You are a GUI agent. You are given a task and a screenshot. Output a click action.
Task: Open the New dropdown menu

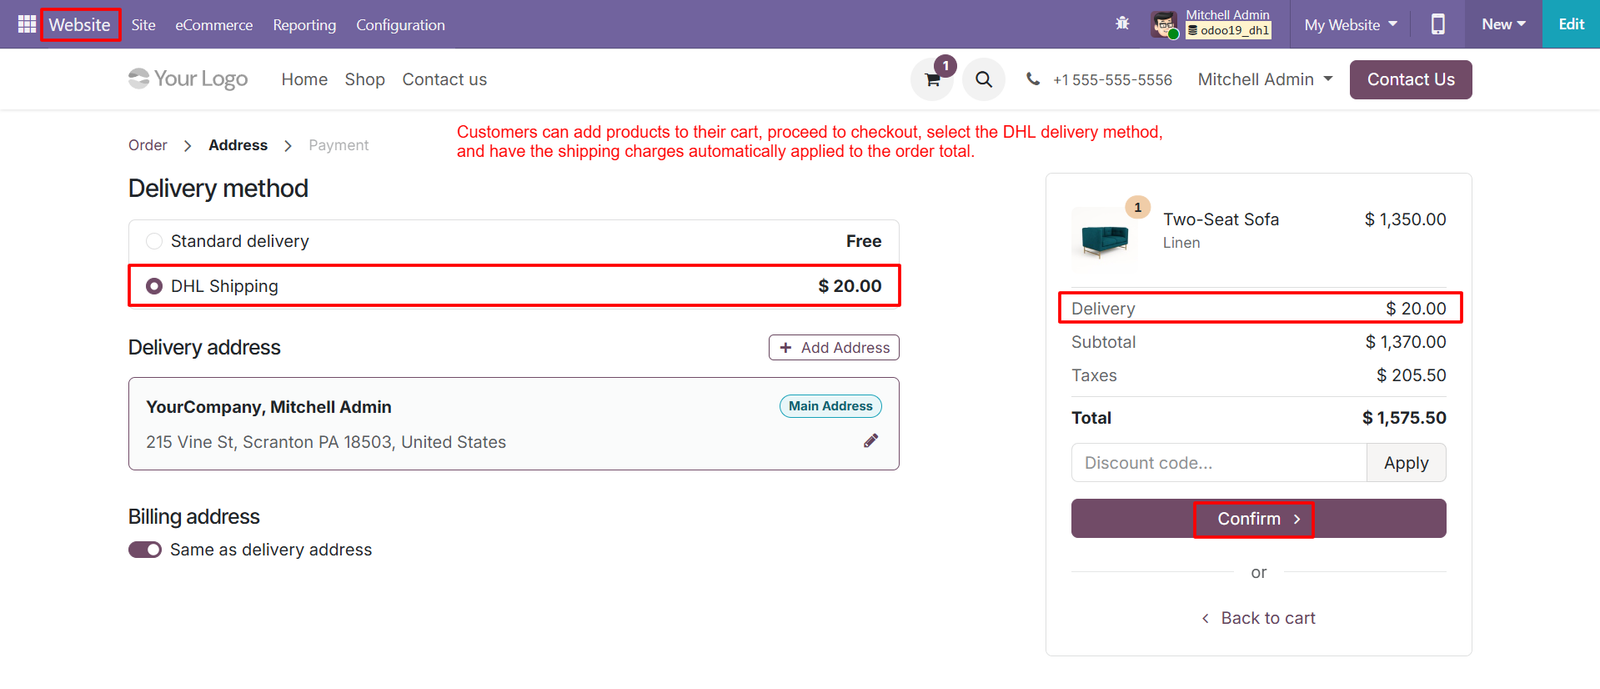click(1503, 24)
